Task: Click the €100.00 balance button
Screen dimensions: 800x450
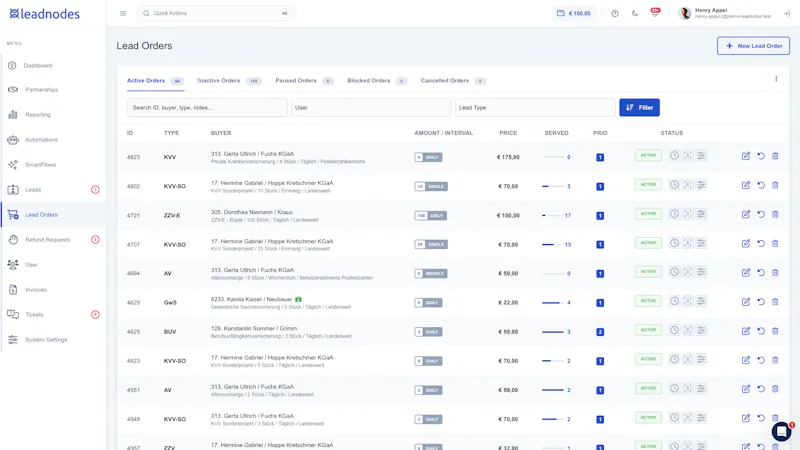Action: [574, 13]
